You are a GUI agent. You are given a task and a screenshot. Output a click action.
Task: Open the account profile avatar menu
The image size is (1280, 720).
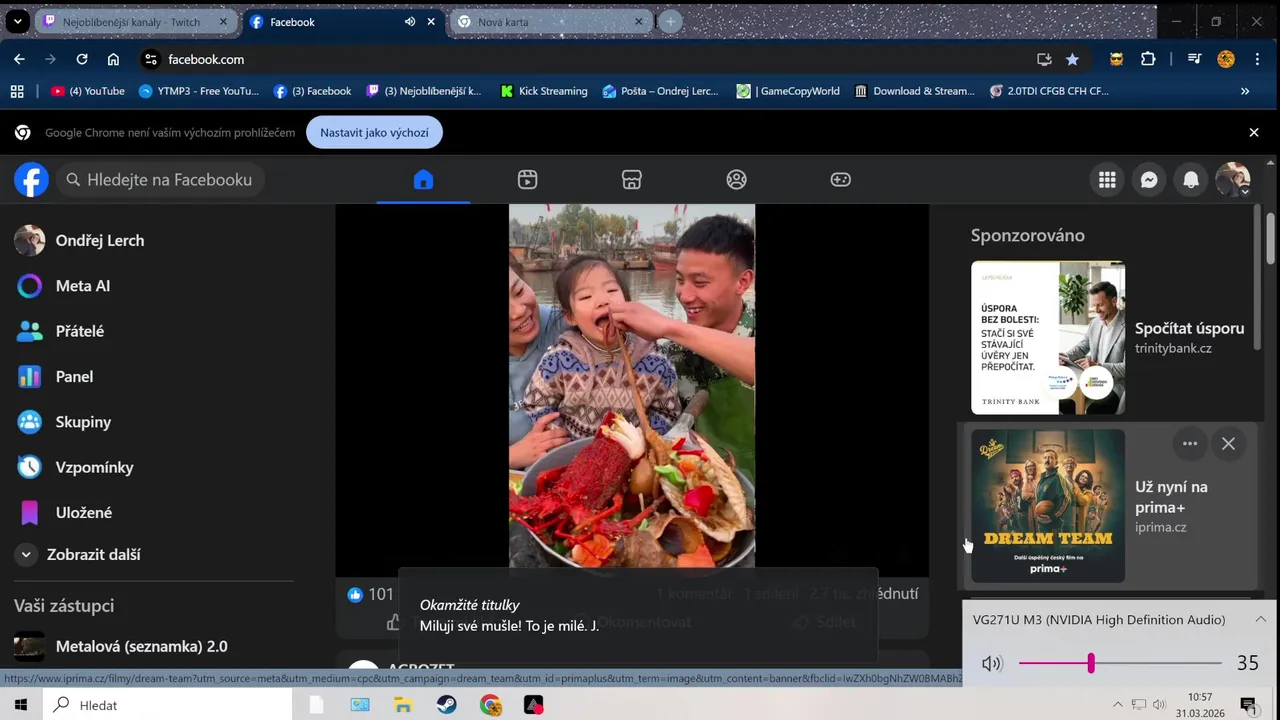pos(1233,180)
